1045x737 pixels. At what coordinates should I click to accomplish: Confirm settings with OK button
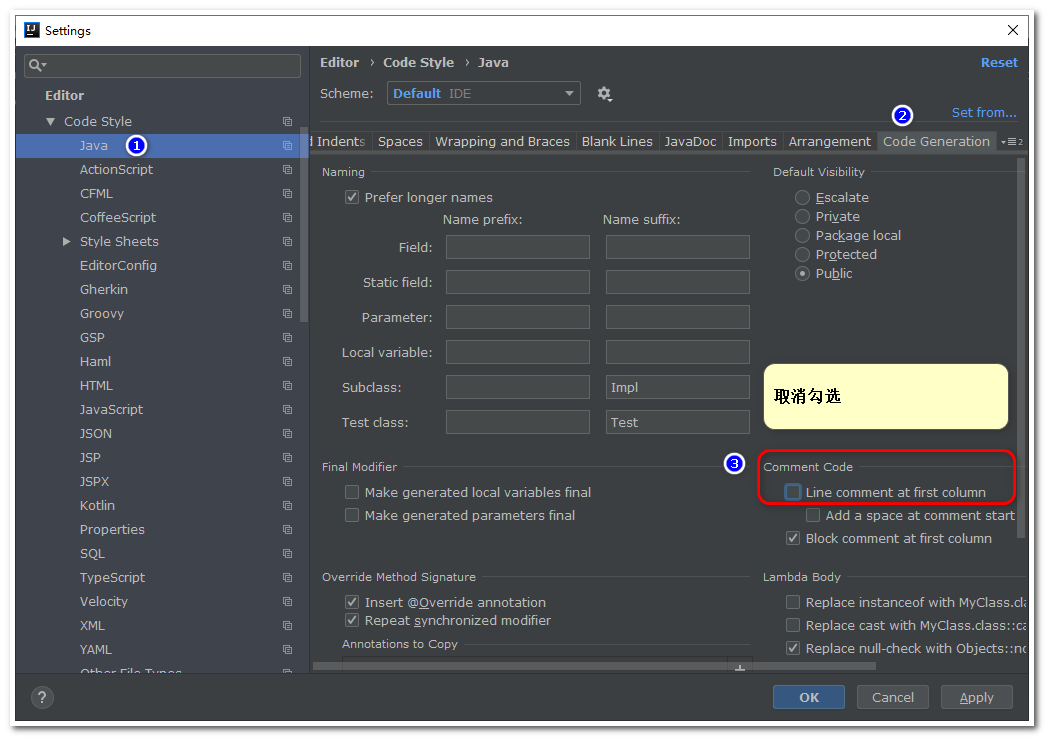pos(809,697)
